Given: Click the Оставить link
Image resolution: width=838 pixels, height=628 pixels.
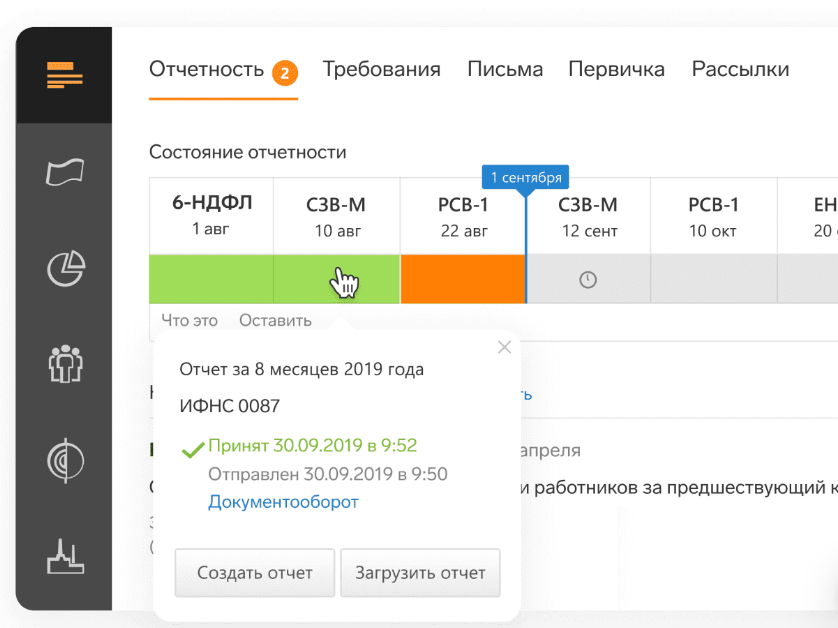Looking at the screenshot, I should pos(275,321).
